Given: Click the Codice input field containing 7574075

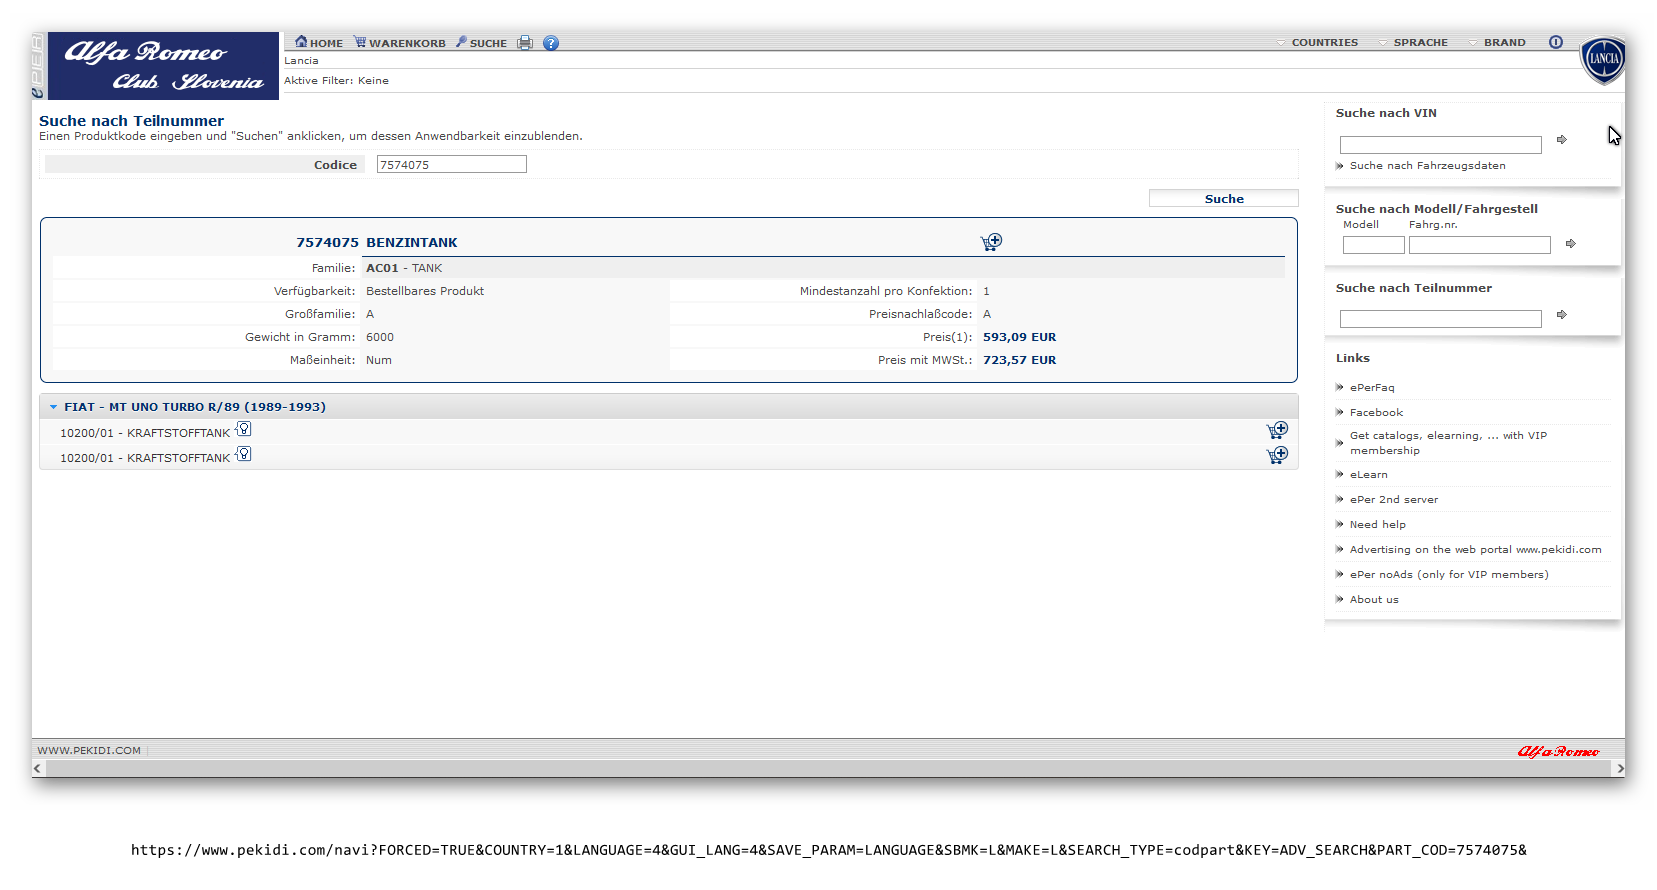Looking at the screenshot, I should pos(451,165).
